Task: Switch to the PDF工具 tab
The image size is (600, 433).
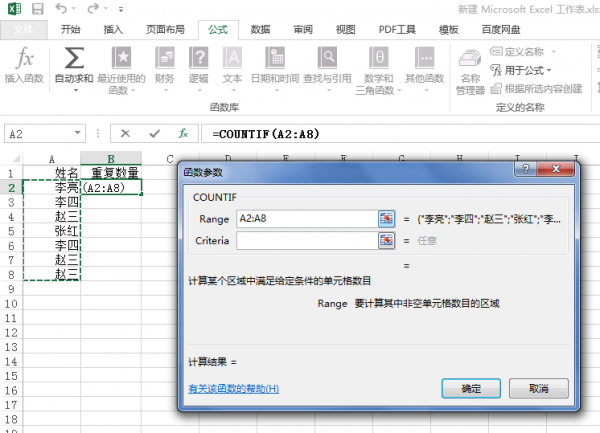Action: pyautogui.click(x=397, y=29)
